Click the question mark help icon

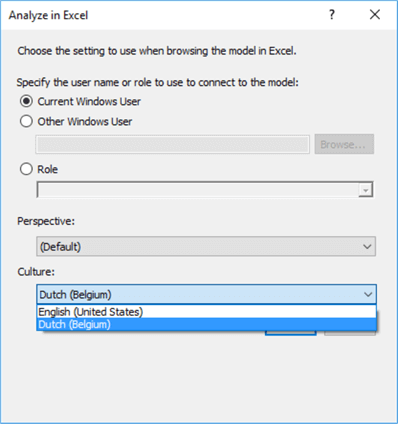pyautogui.click(x=332, y=15)
